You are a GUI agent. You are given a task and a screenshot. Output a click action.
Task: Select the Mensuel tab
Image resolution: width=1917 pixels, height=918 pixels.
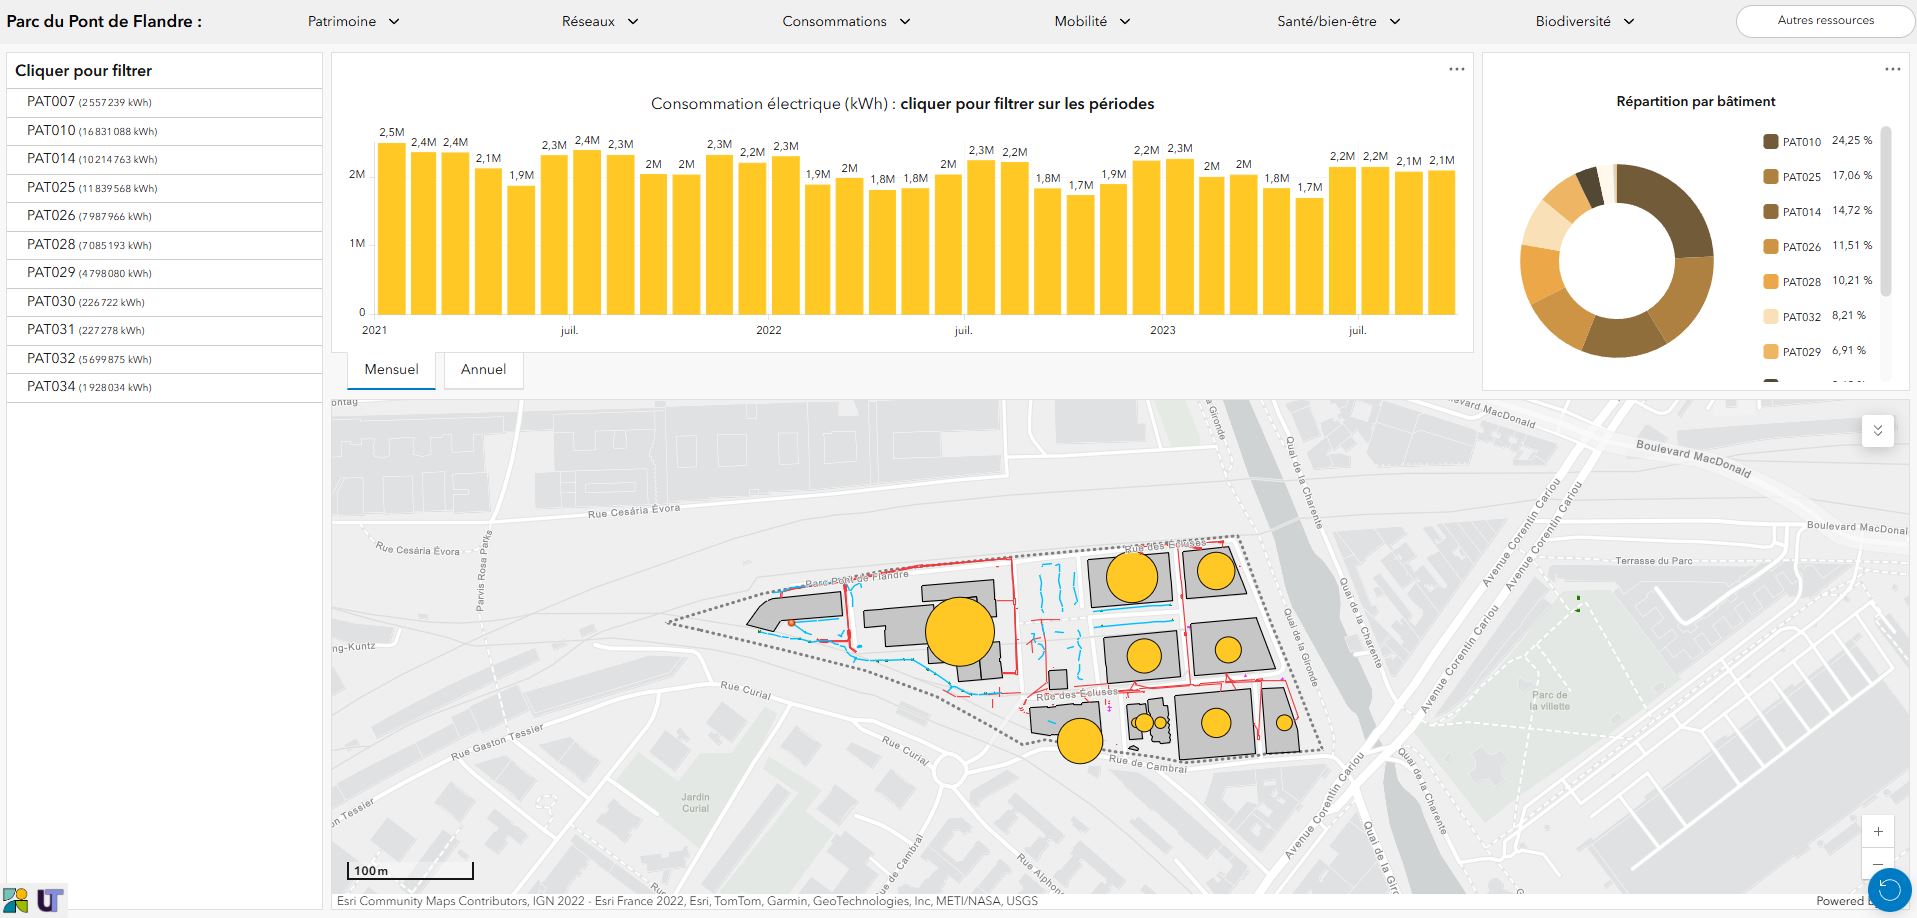[391, 370]
